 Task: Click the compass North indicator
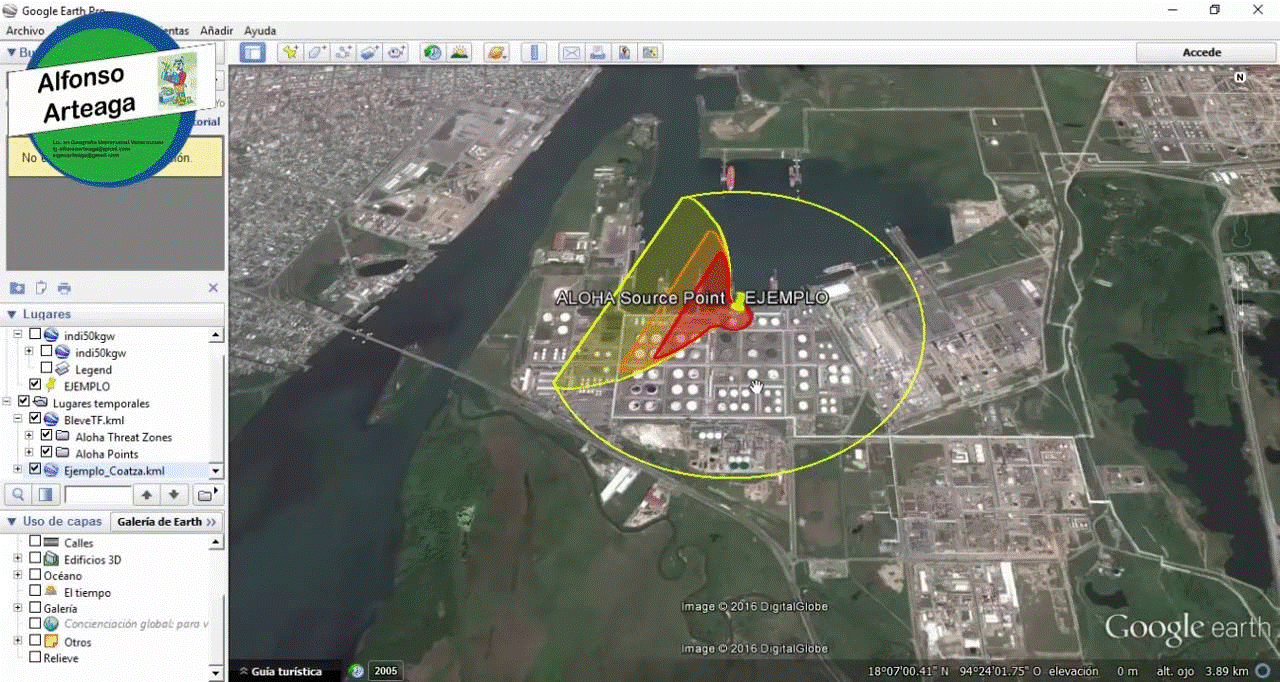coord(1240,77)
